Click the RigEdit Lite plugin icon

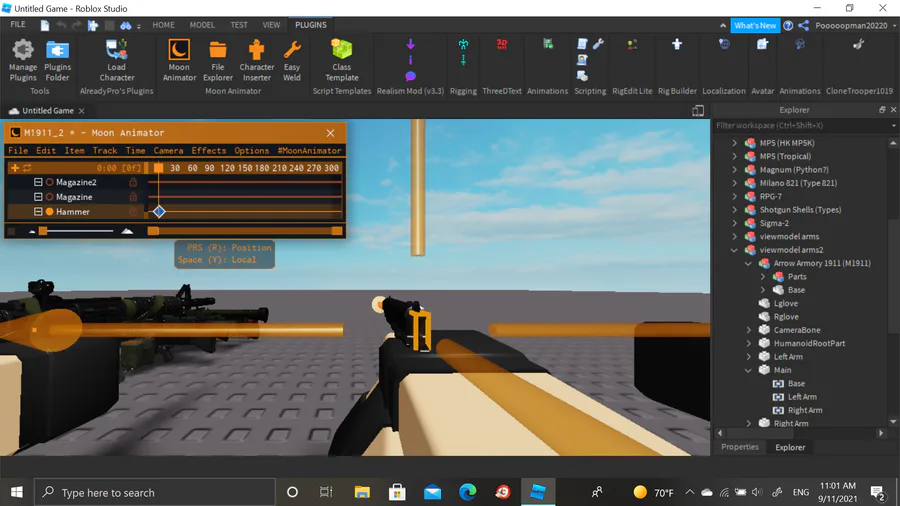(632, 44)
